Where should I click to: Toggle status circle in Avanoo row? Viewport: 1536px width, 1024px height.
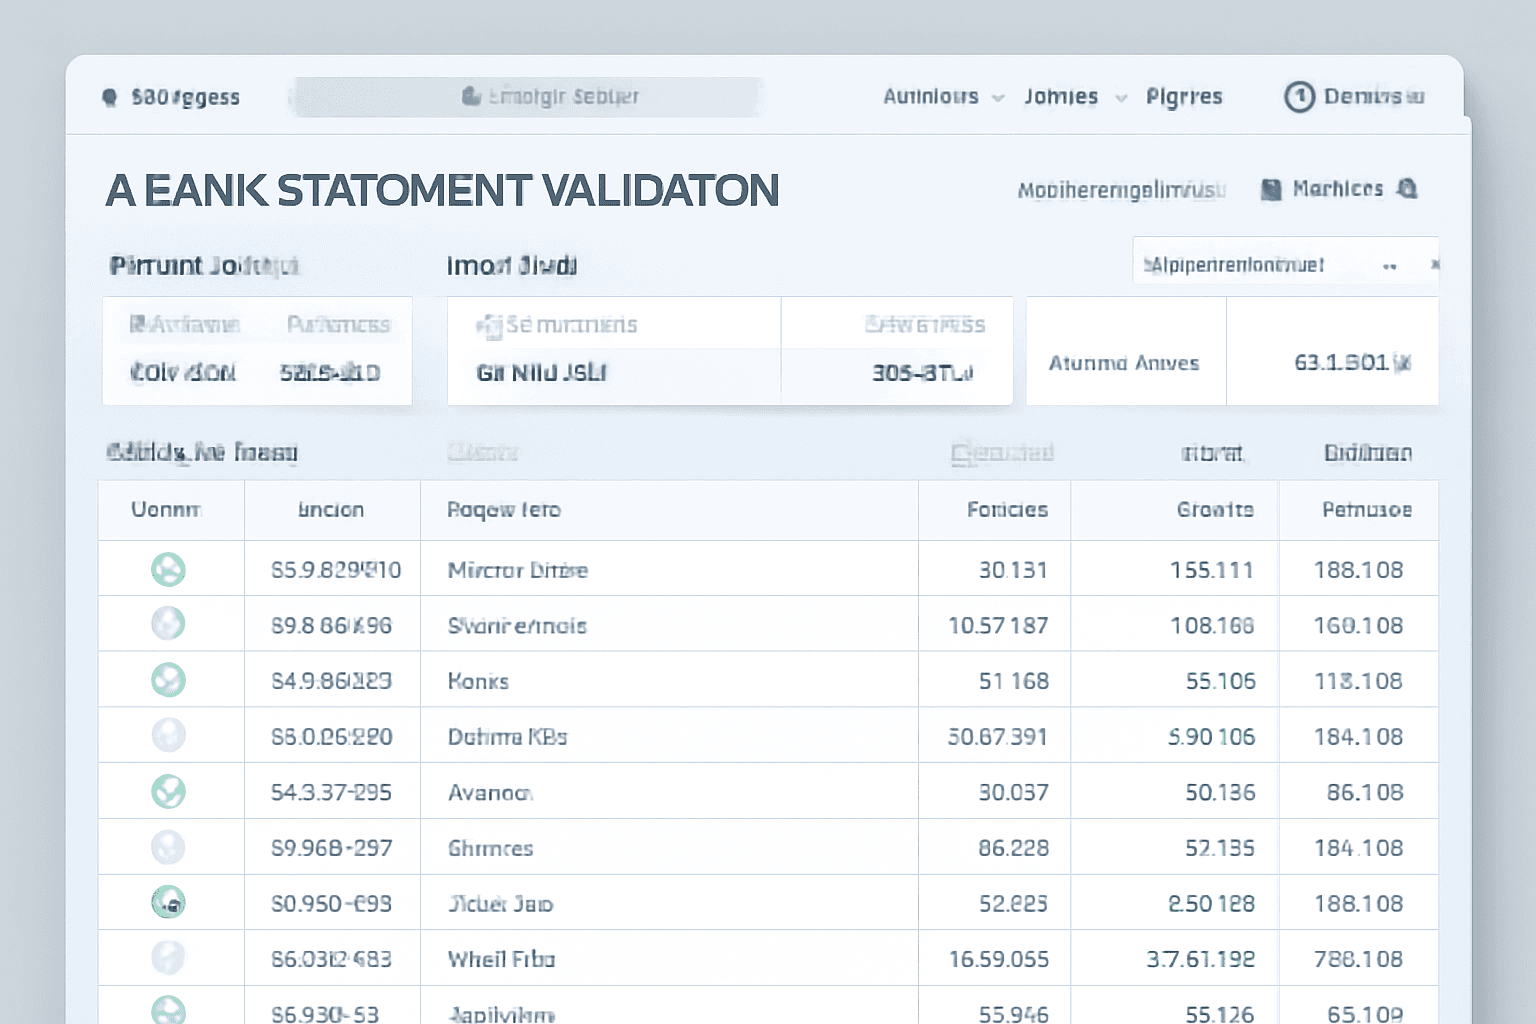coord(168,791)
